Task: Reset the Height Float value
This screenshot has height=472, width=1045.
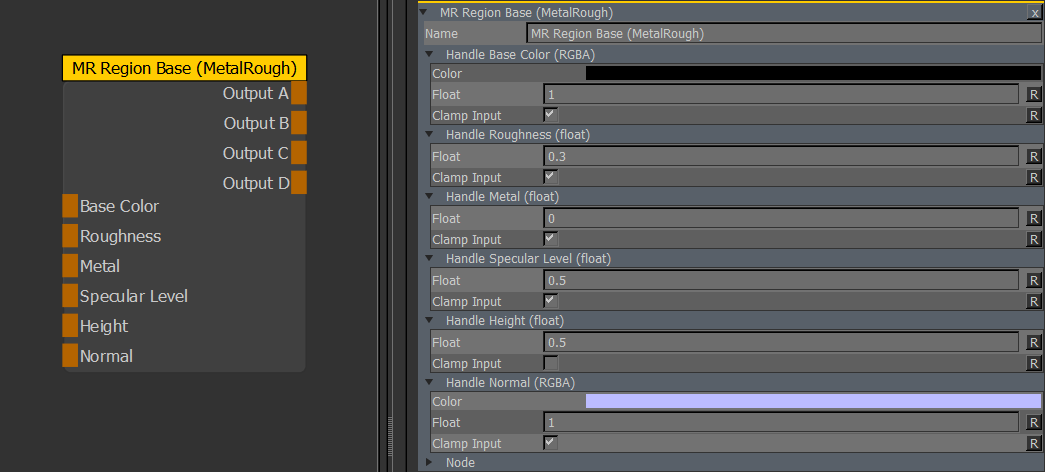Action: click(x=1034, y=343)
